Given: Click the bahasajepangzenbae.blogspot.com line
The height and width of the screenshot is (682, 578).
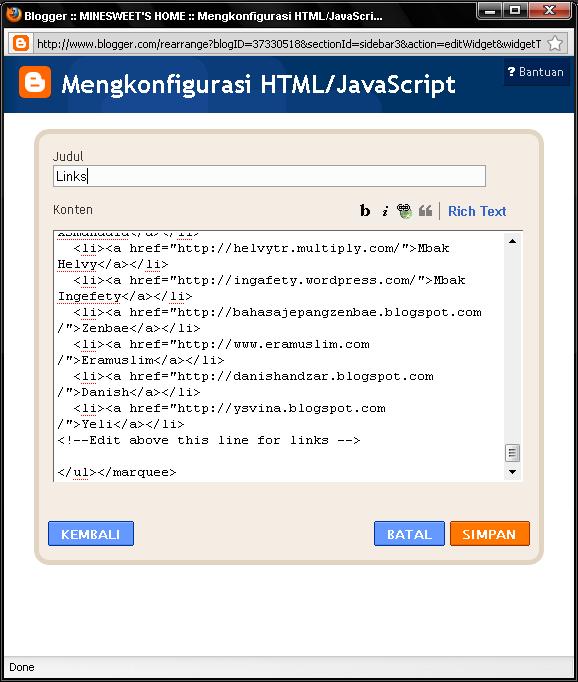Looking at the screenshot, I should pyautogui.click(x=277, y=313).
